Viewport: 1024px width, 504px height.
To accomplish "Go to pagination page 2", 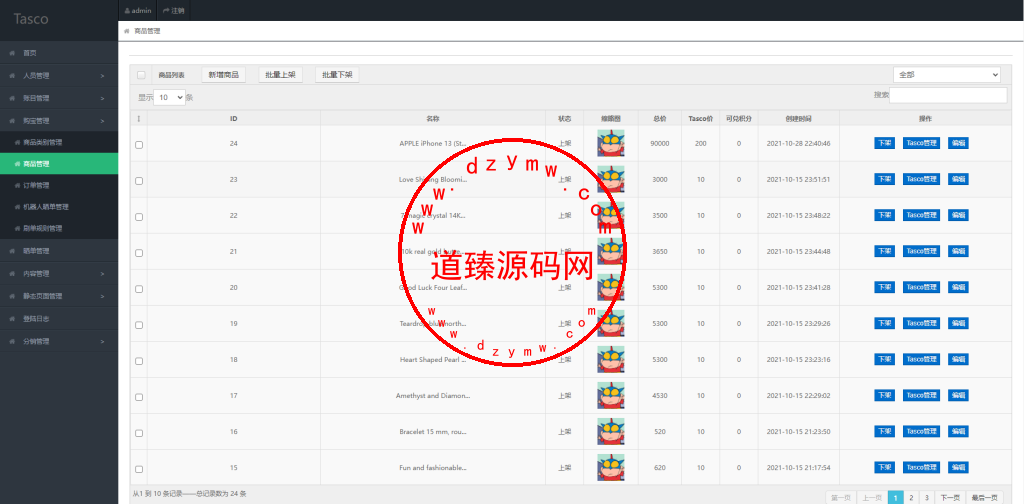I will point(911,497).
